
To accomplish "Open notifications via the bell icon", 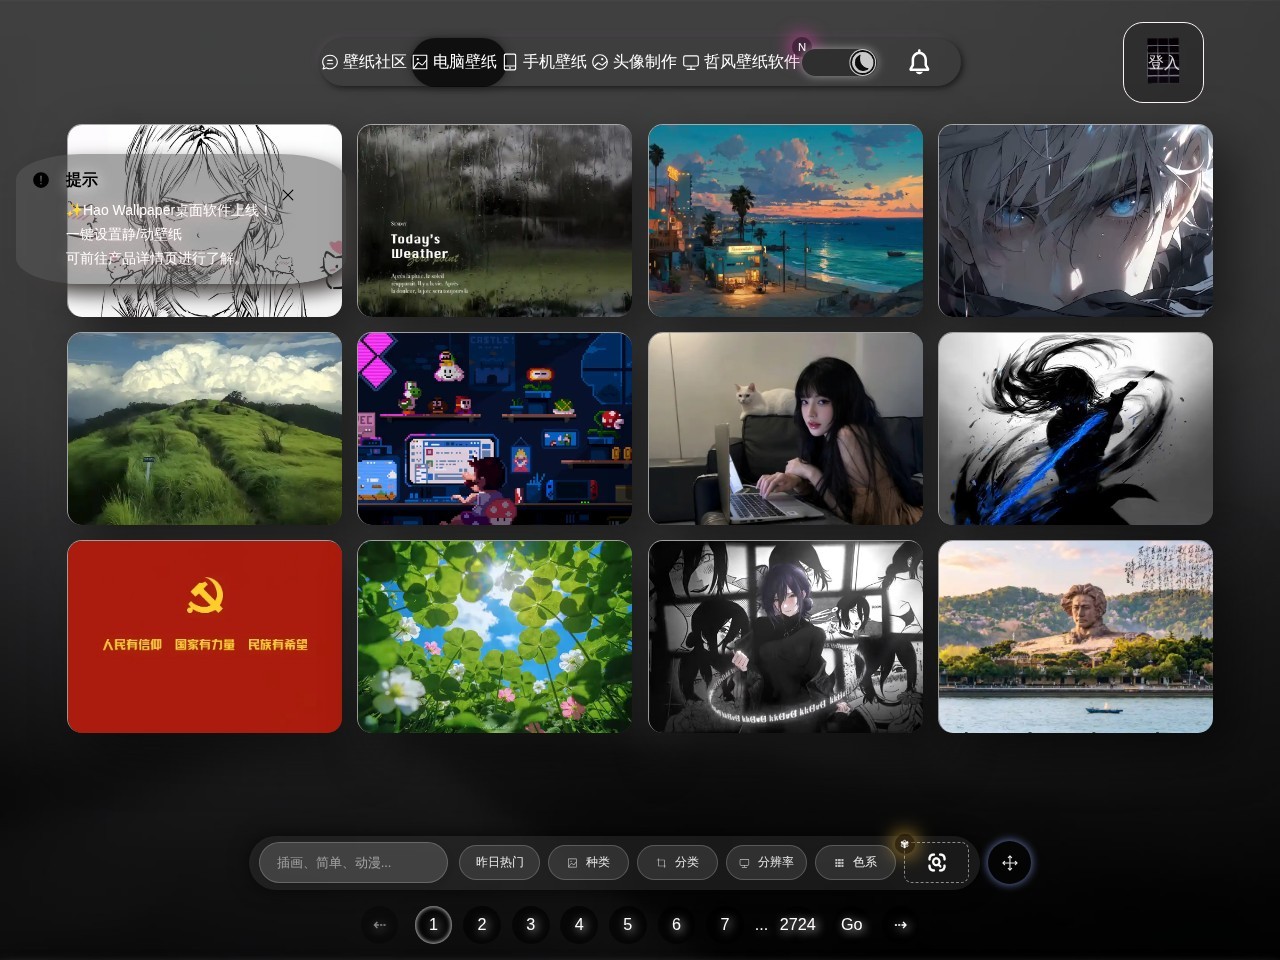I will [919, 62].
